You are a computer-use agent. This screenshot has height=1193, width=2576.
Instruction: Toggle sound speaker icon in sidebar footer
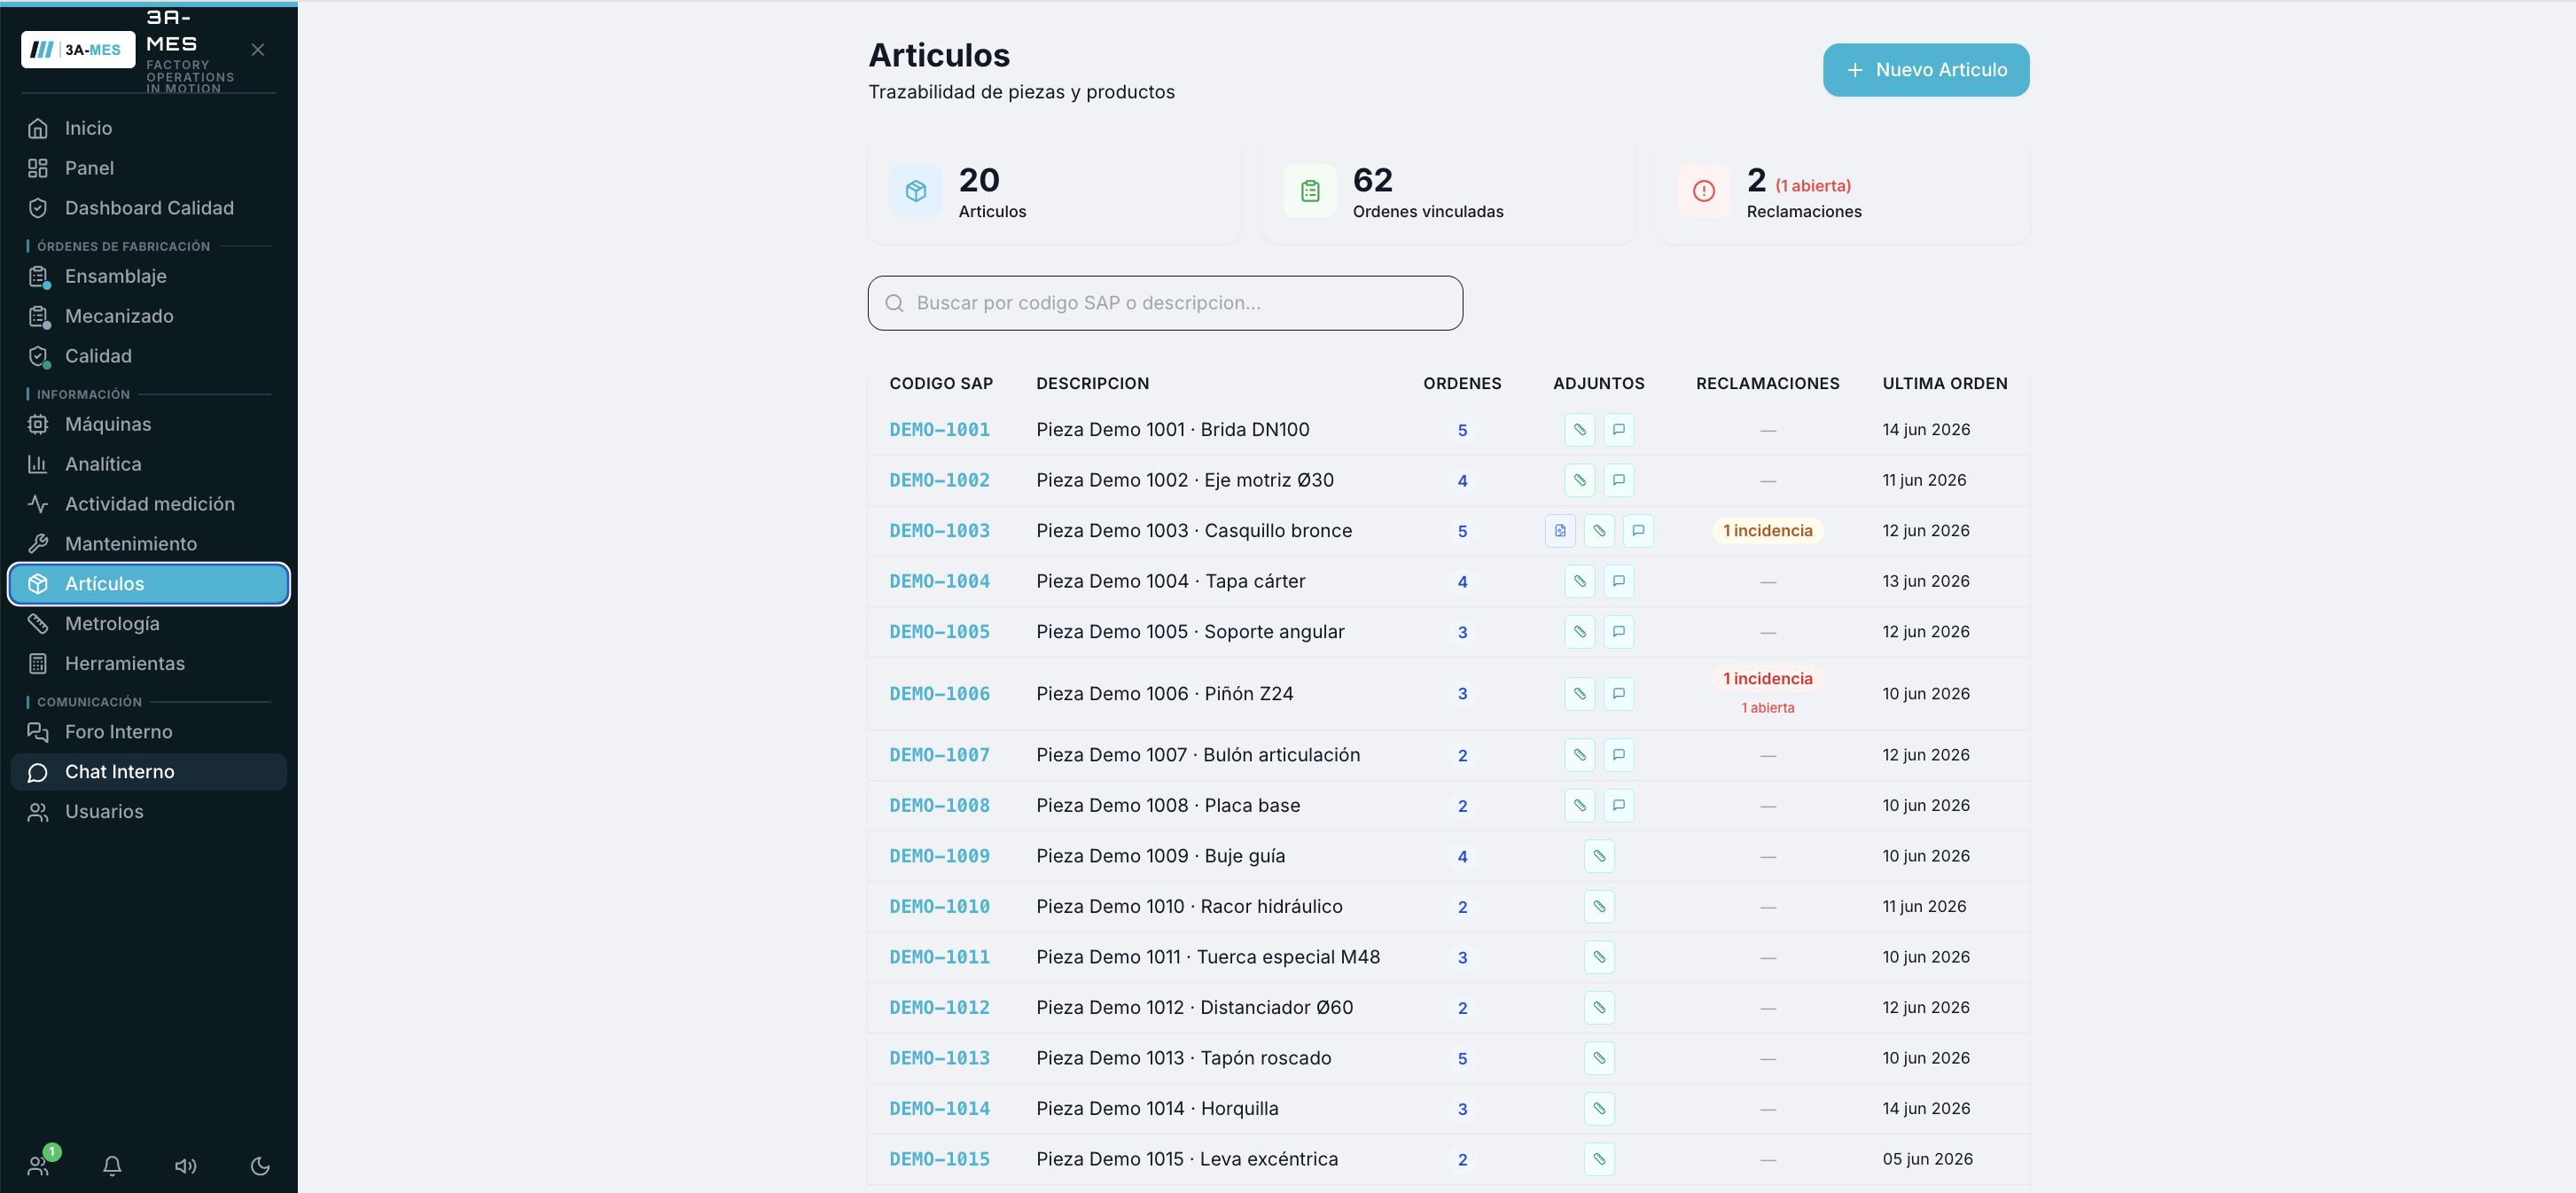click(x=186, y=1165)
